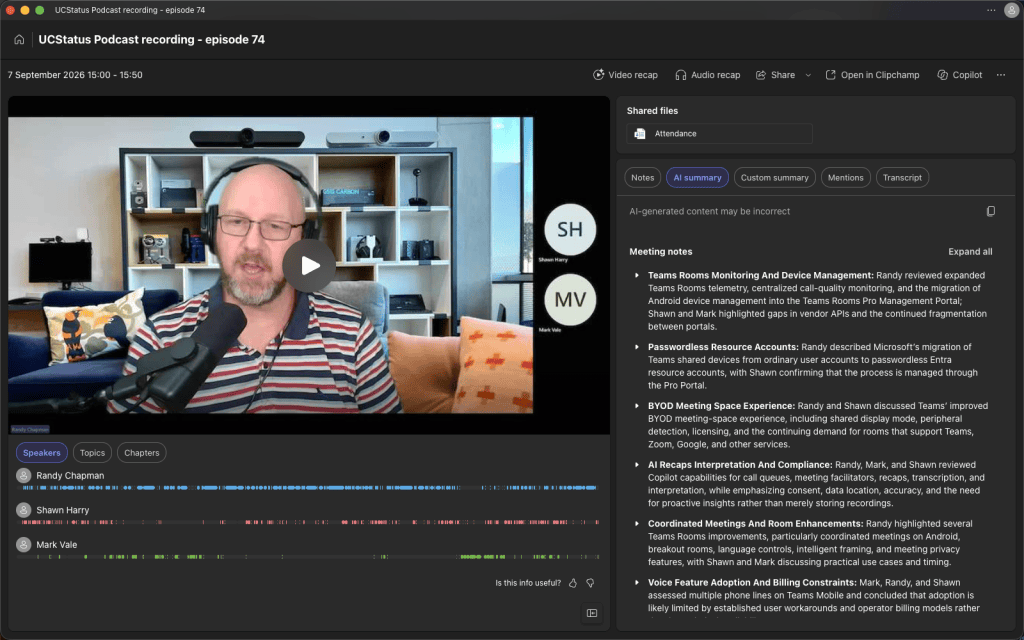The height and width of the screenshot is (640, 1024).
Task: Select the Speakers view tab
Action: coord(41,453)
